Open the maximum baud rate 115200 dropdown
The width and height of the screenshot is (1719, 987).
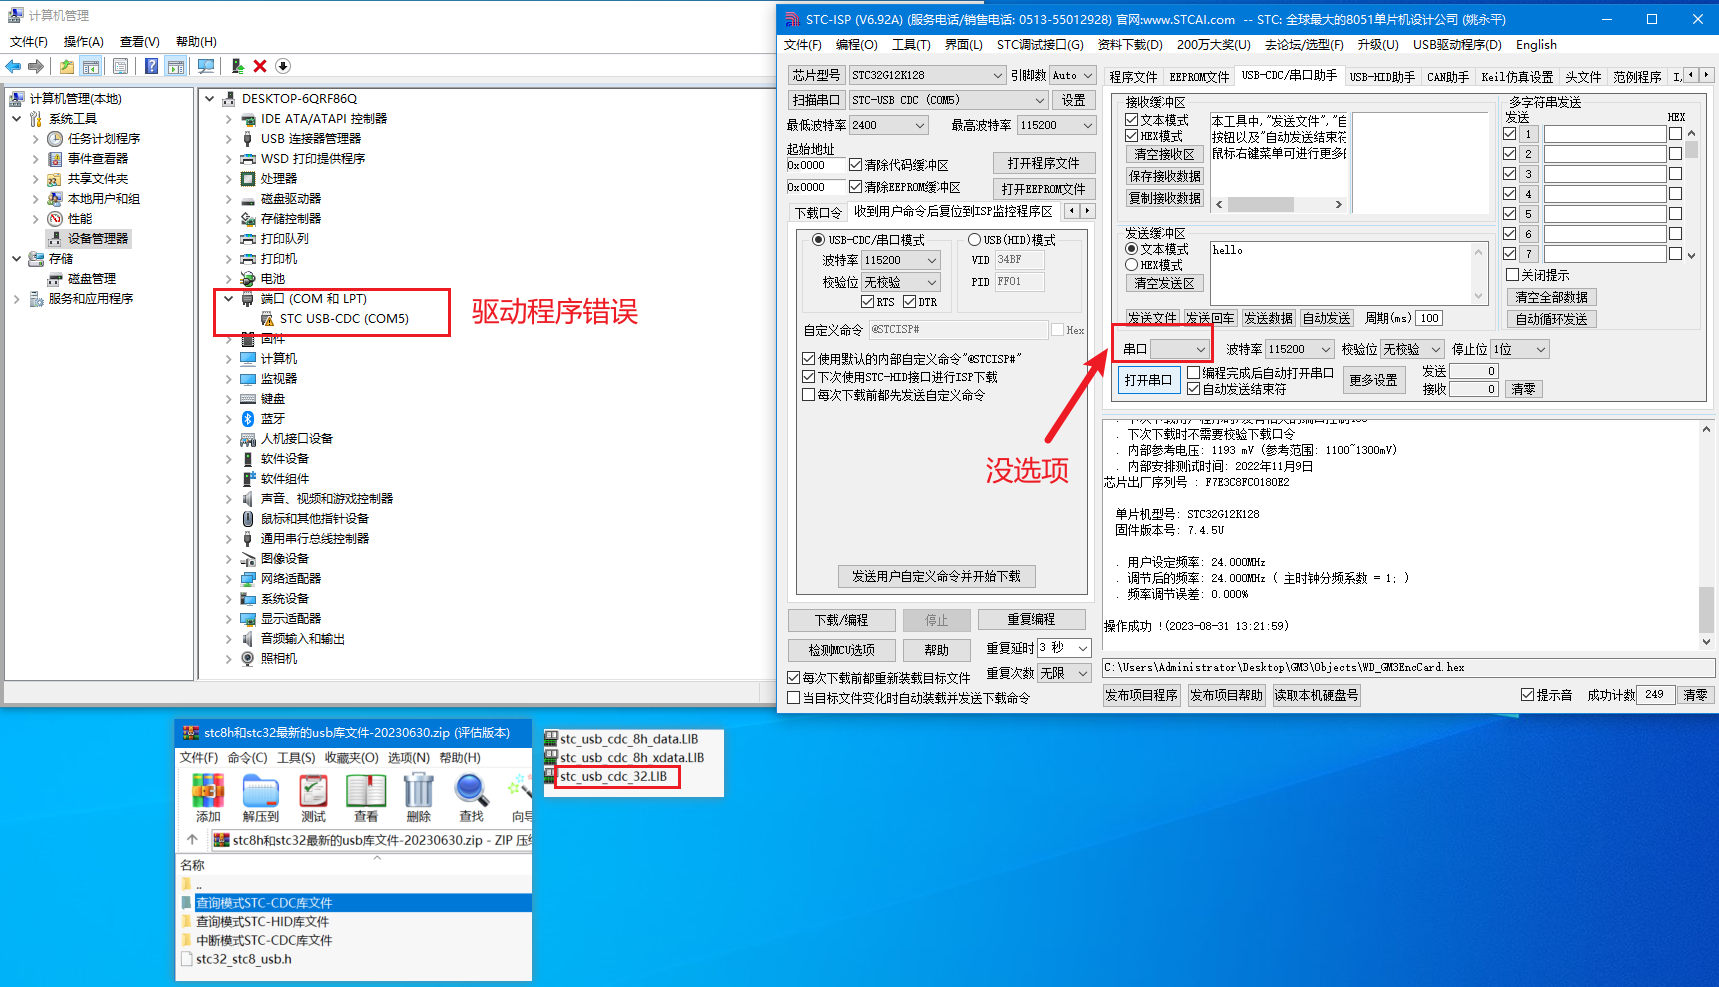point(1056,125)
